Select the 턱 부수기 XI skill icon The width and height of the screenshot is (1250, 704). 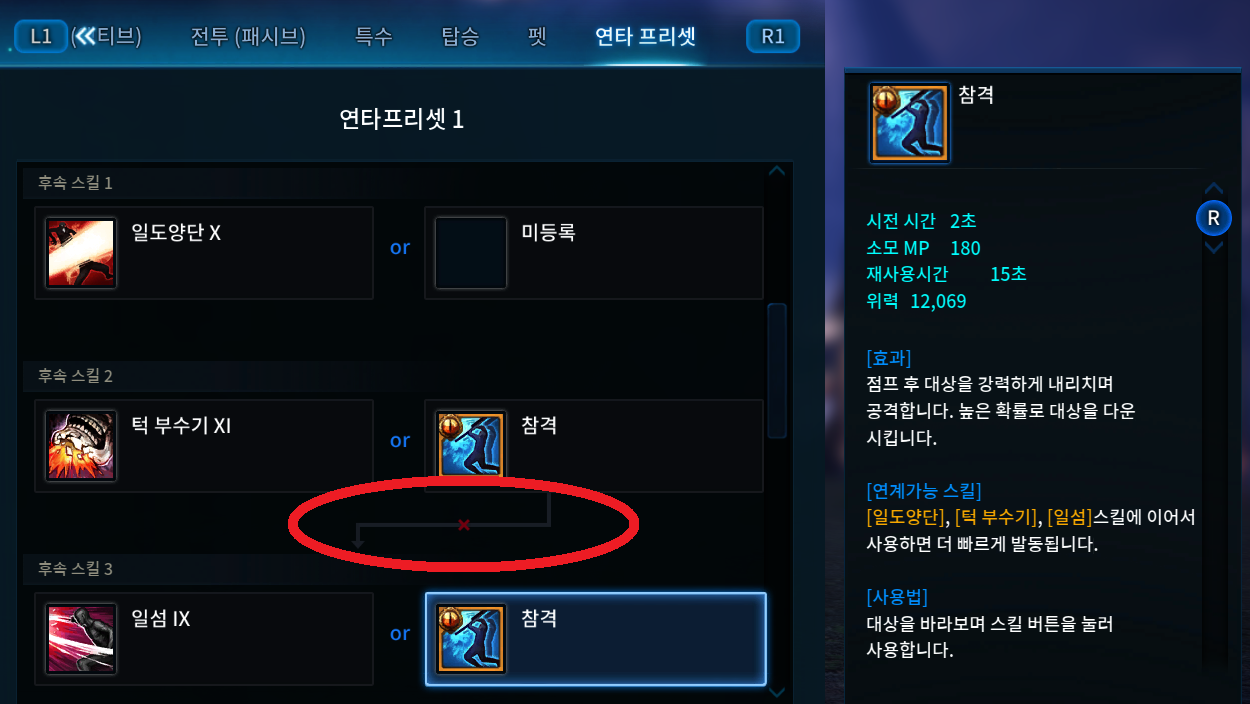click(81, 447)
